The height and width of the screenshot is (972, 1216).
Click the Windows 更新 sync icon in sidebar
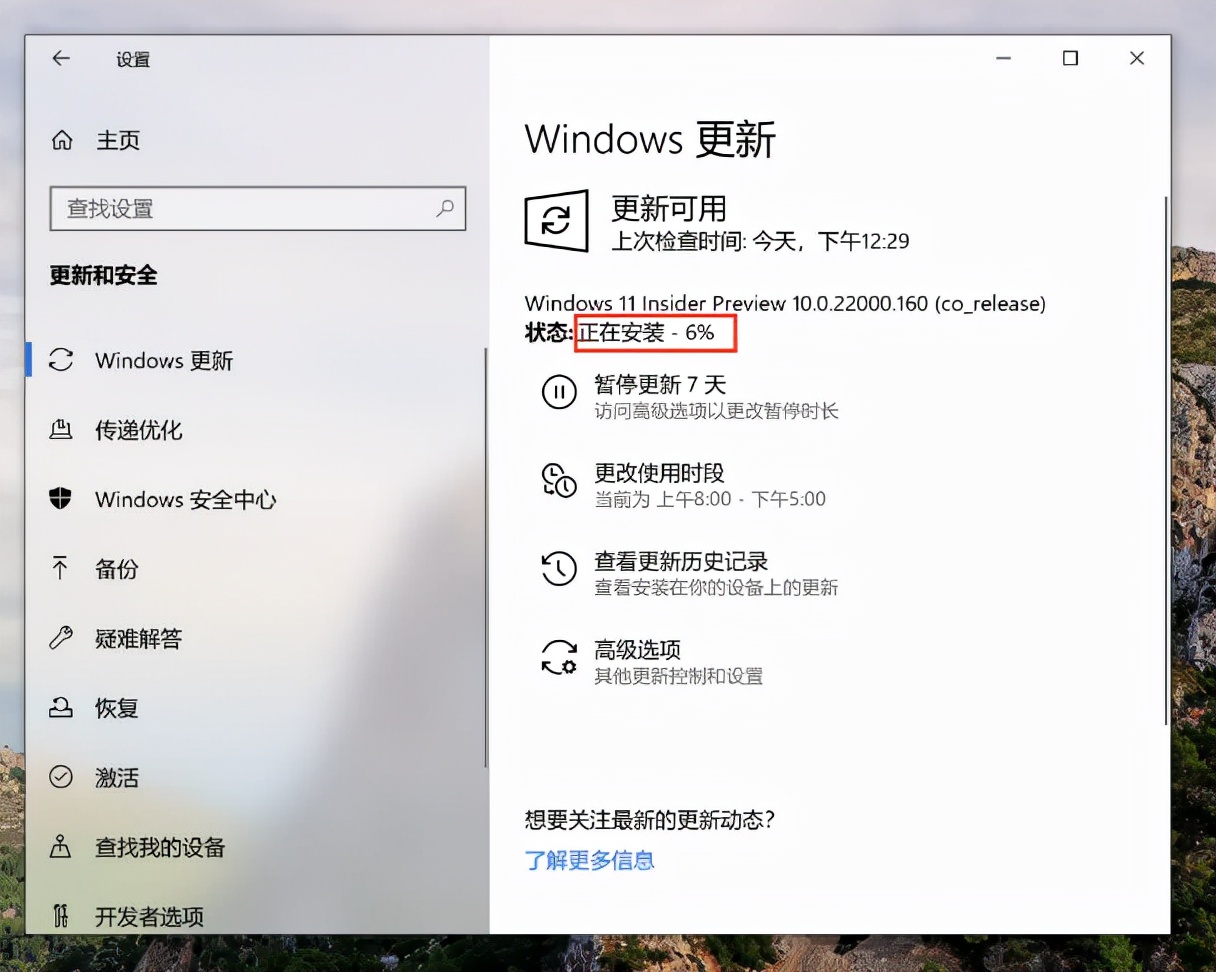[62, 360]
